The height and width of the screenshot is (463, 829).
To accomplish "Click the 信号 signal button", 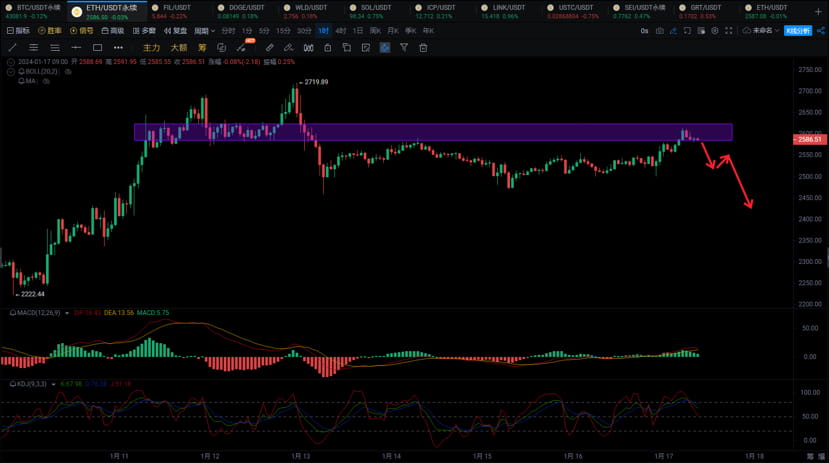I will click(x=81, y=31).
